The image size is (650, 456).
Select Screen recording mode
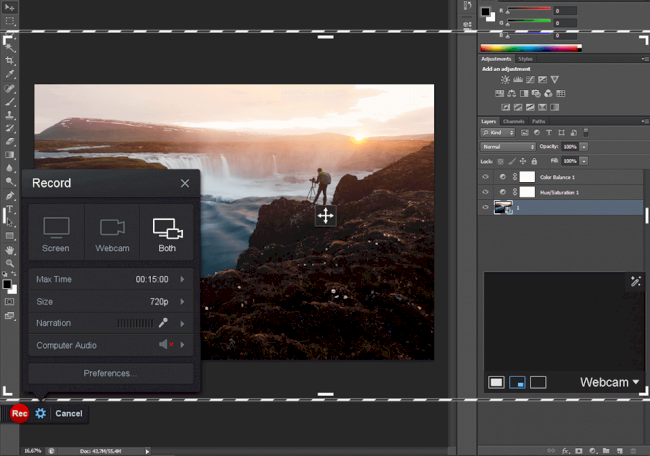56,233
